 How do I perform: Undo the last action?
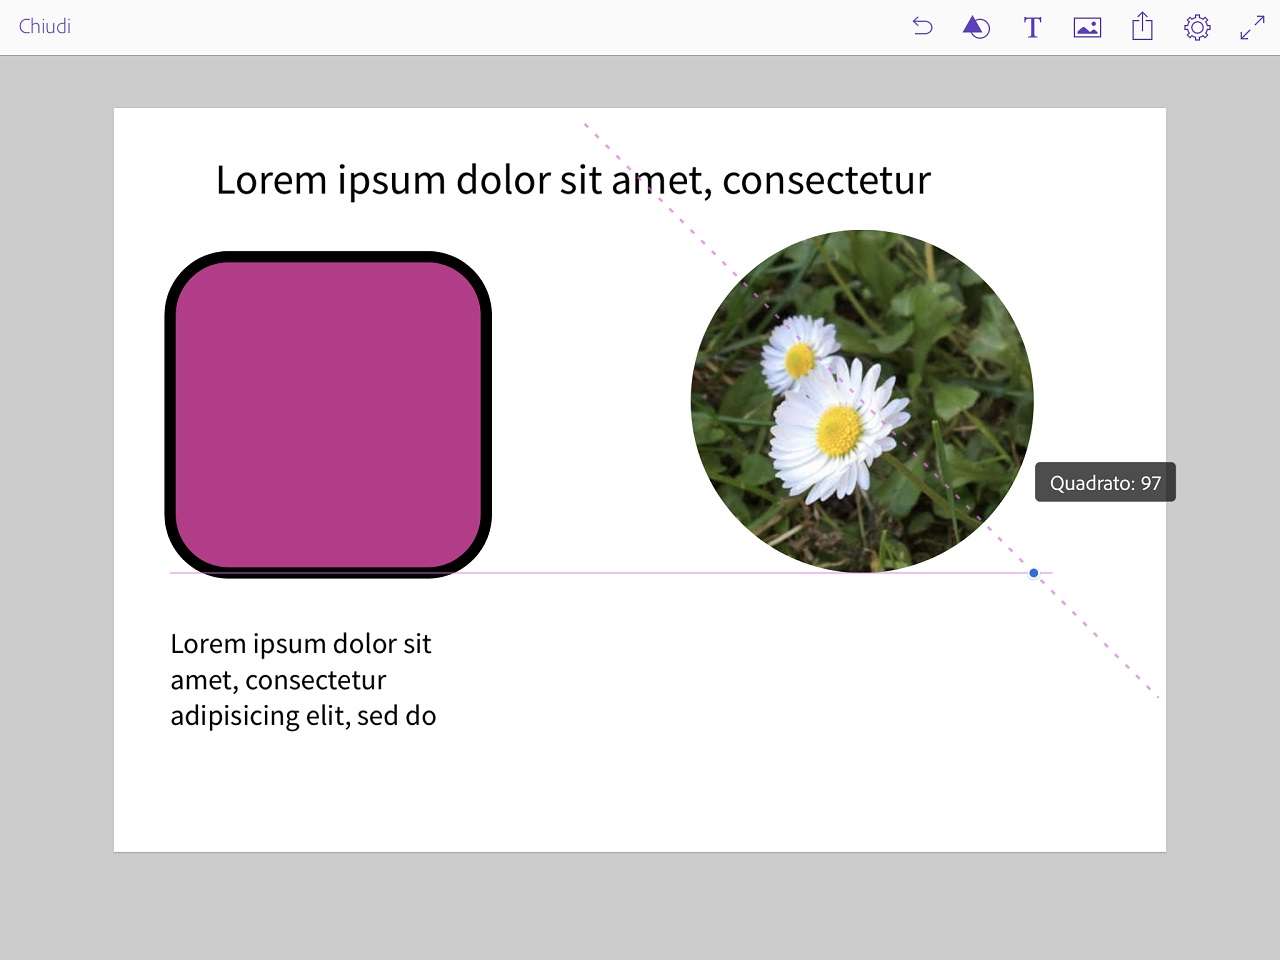point(922,27)
